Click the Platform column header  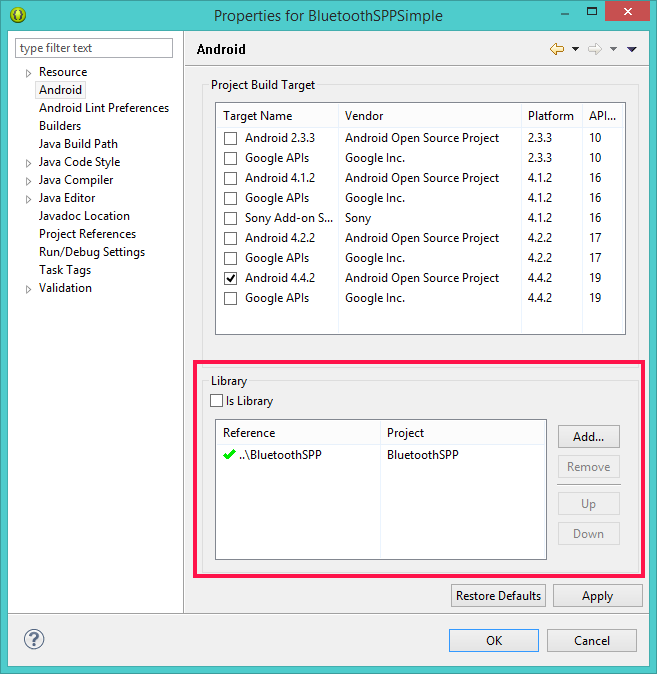(552, 116)
